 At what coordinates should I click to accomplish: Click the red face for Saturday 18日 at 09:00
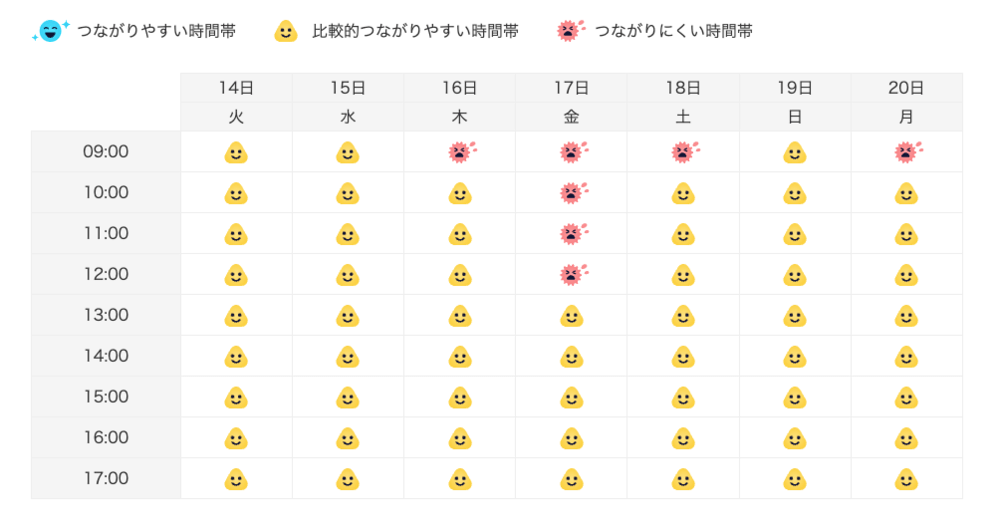tap(683, 153)
